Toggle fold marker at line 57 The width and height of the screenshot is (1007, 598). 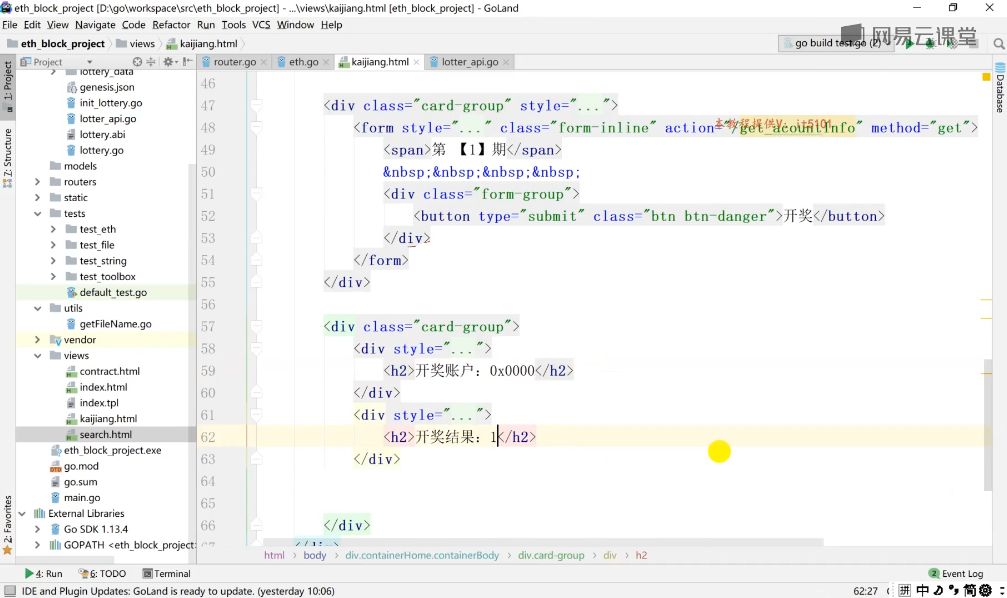pyautogui.click(x=256, y=326)
